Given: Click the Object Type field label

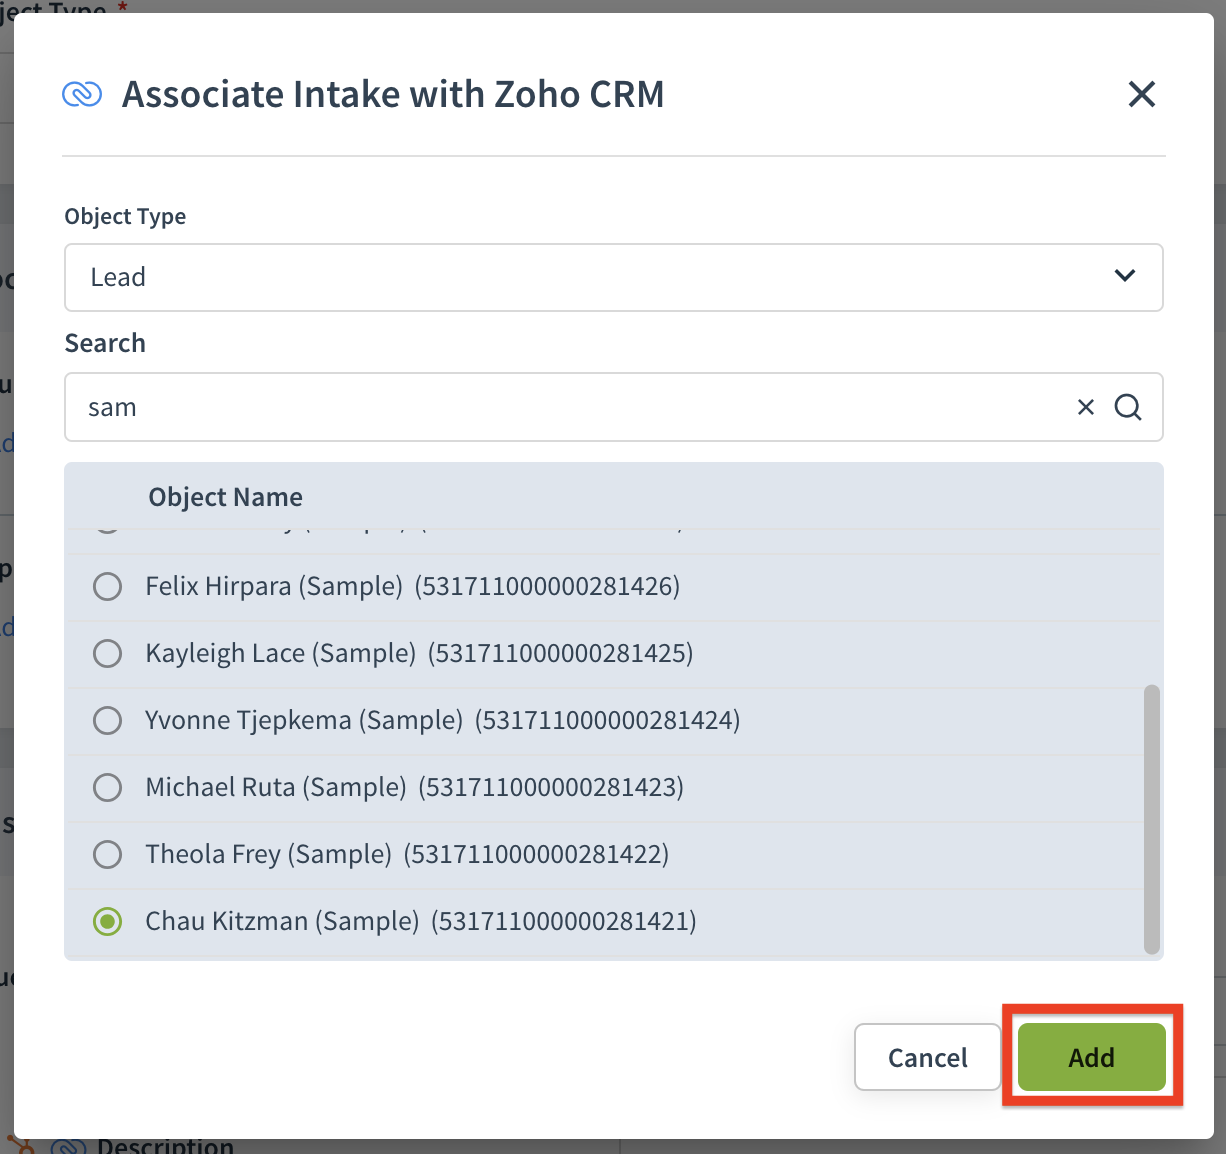Looking at the screenshot, I should point(125,216).
